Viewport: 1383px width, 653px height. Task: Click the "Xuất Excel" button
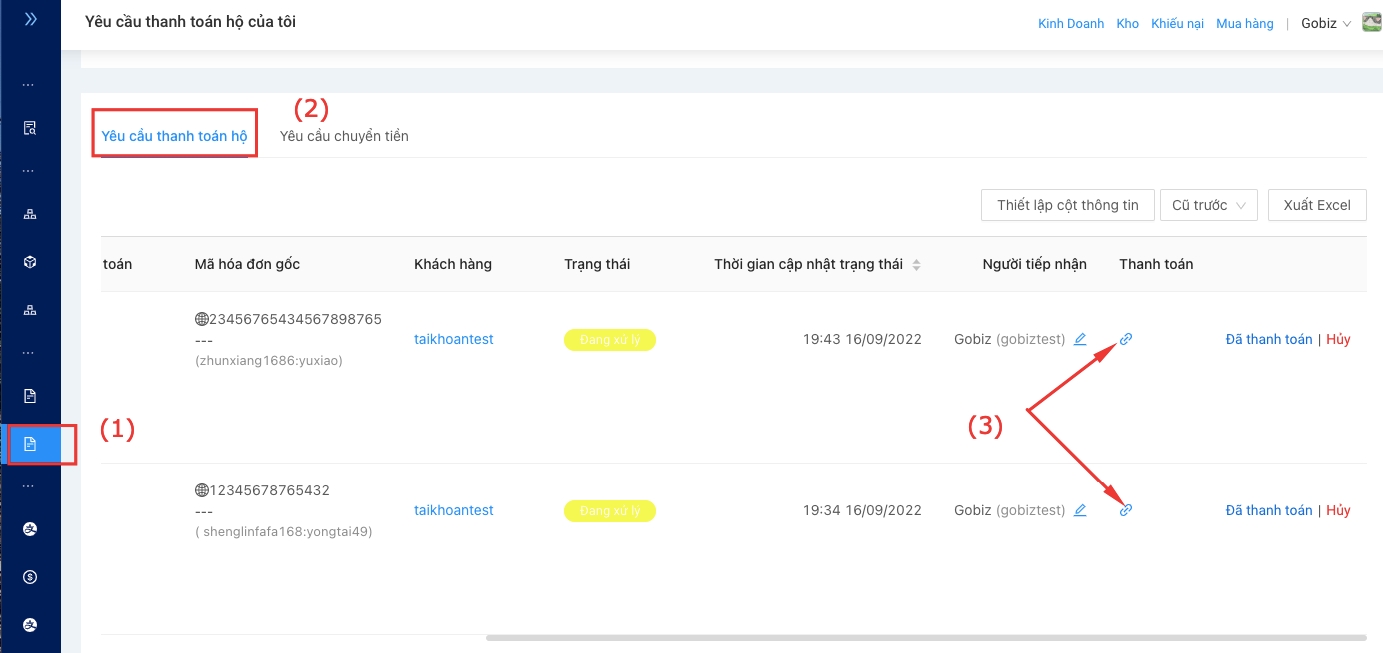[x=1317, y=205]
